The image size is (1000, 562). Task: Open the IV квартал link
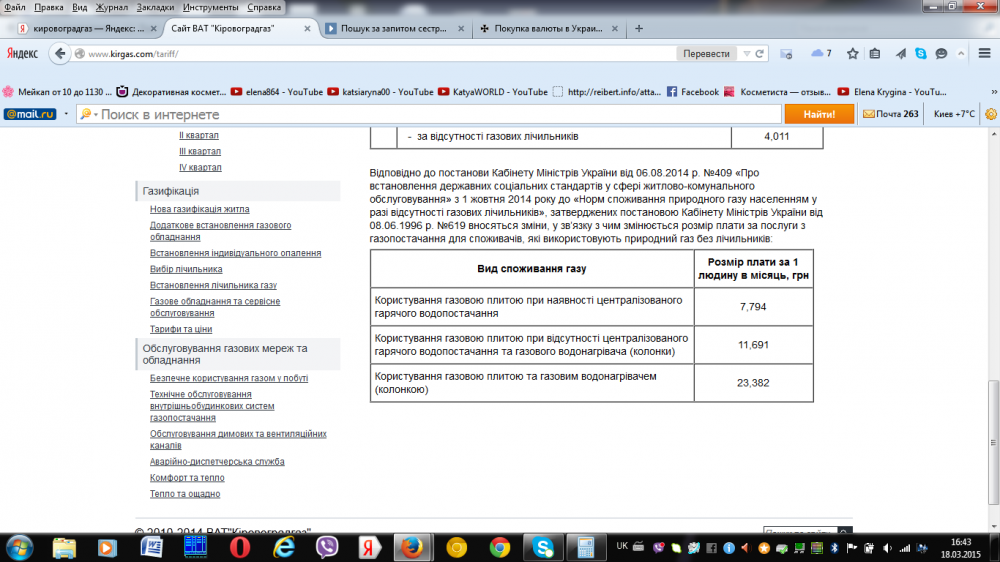(200, 167)
